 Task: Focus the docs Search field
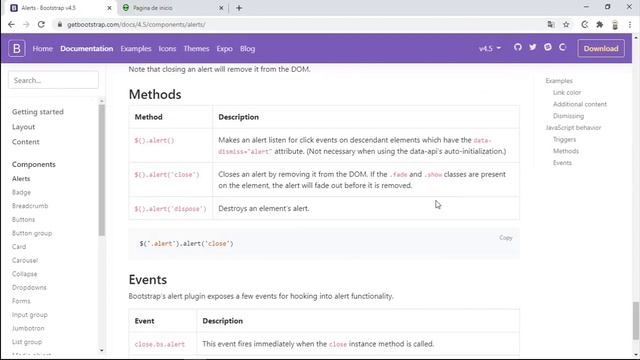click(x=53, y=80)
